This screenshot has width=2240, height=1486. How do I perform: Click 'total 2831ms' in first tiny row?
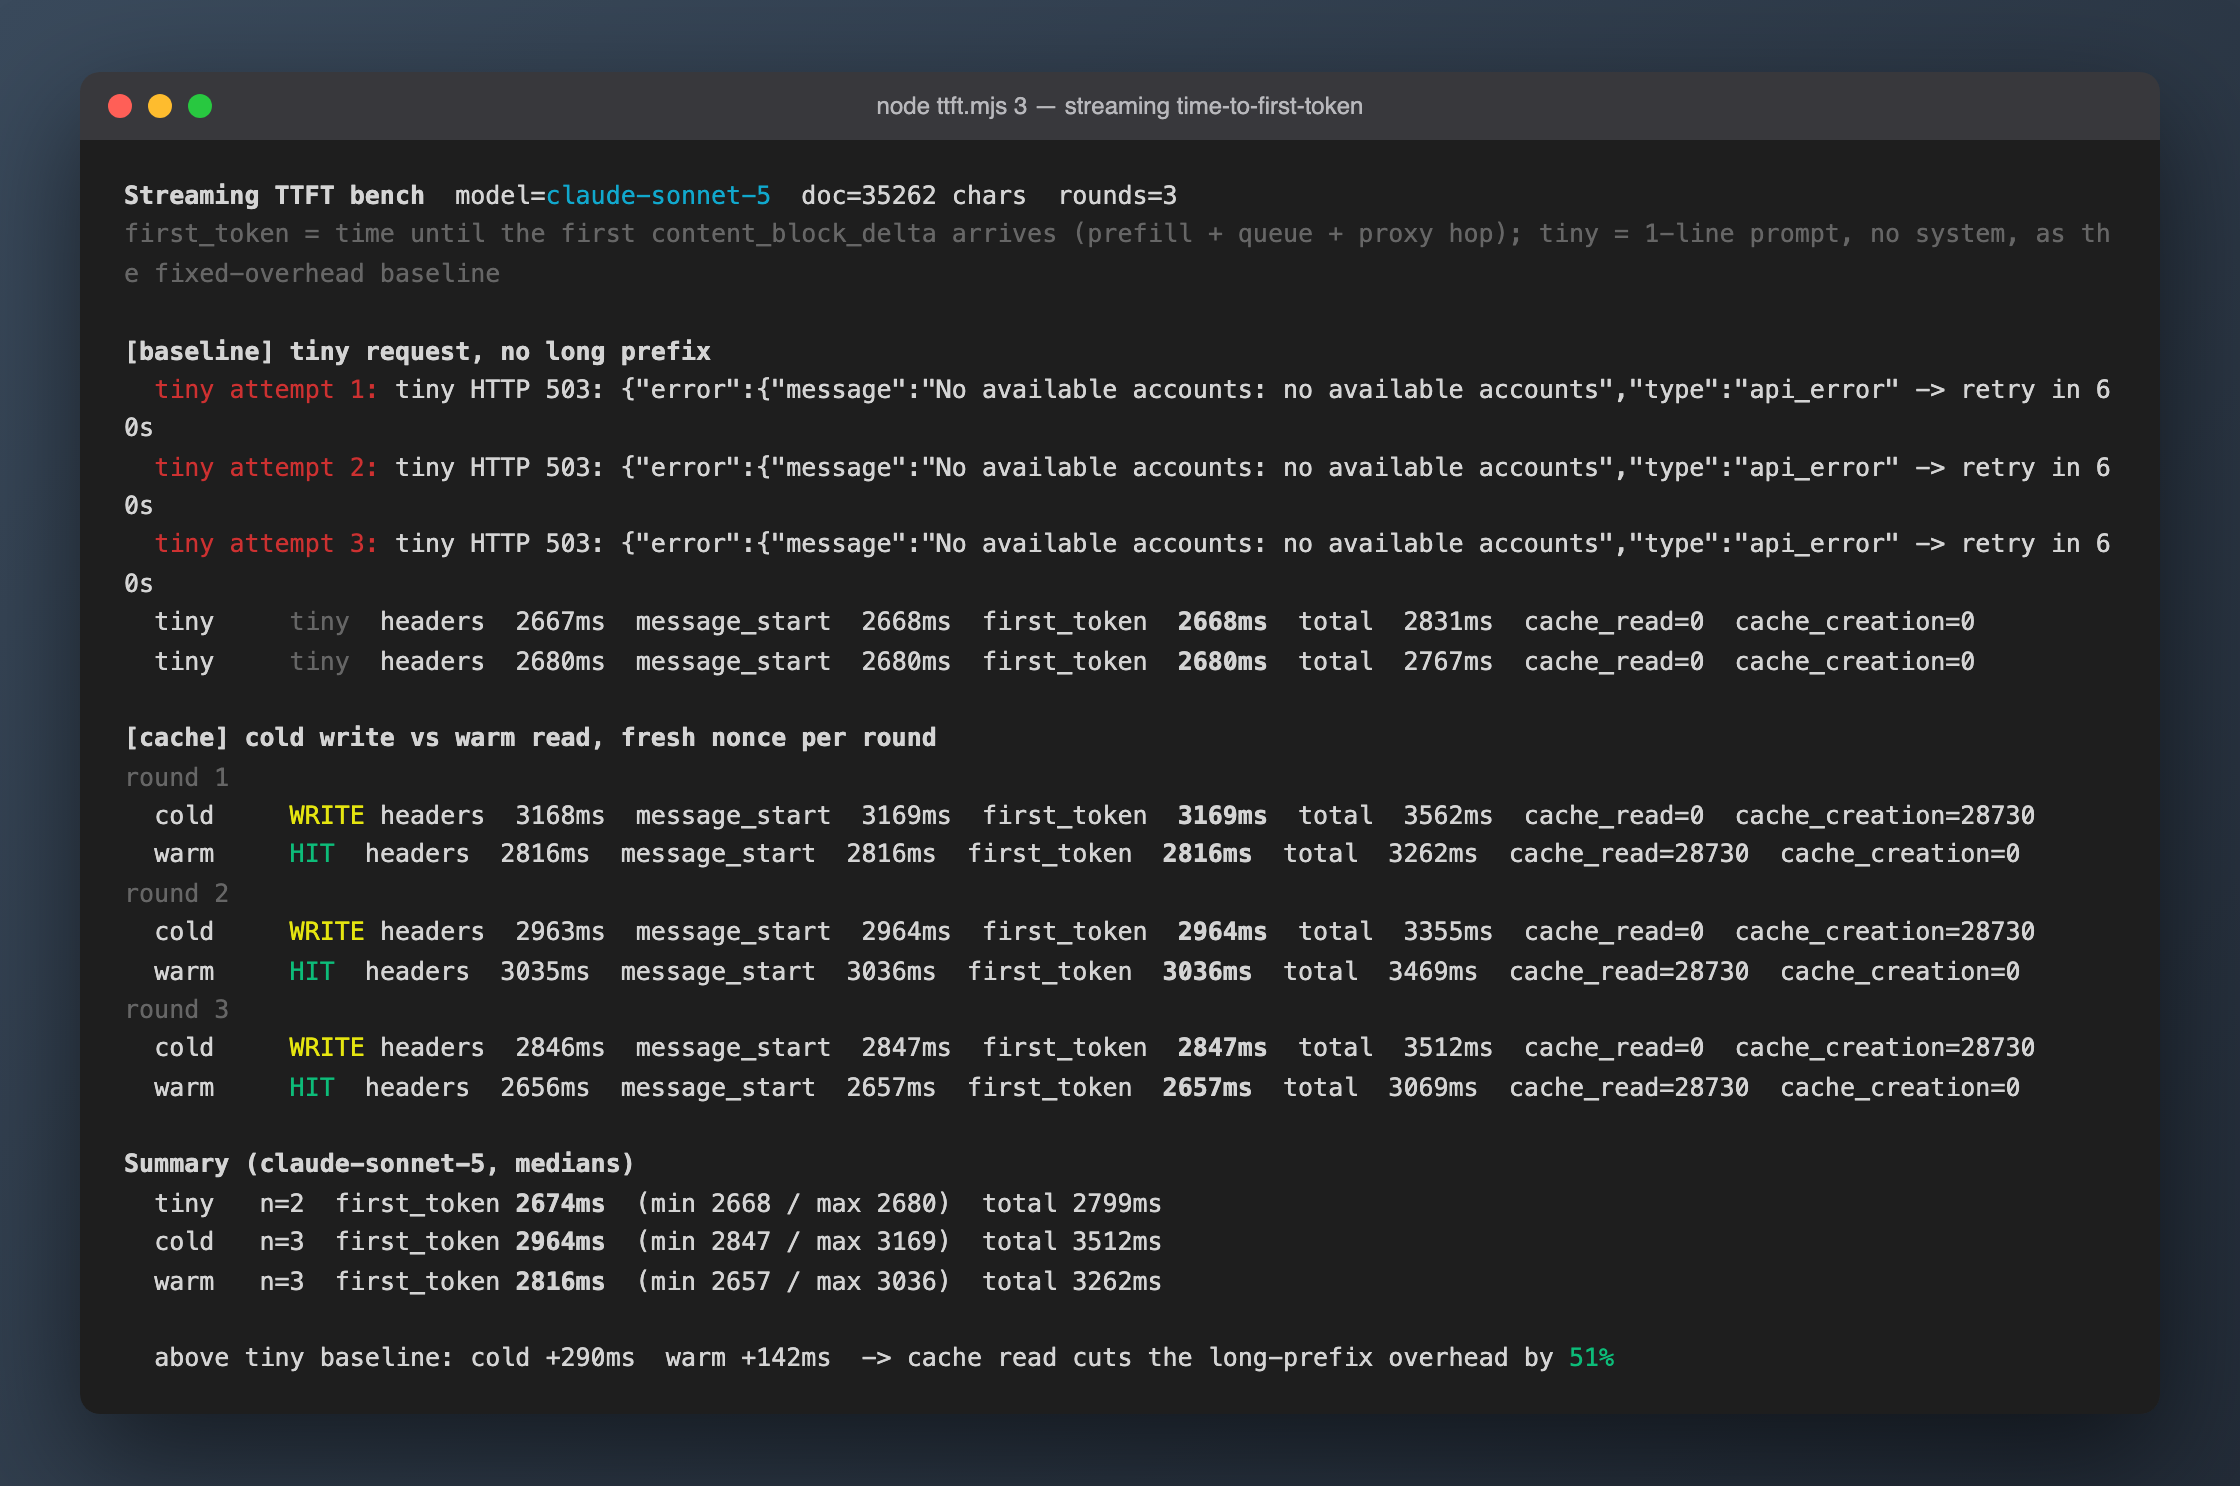tap(1395, 621)
